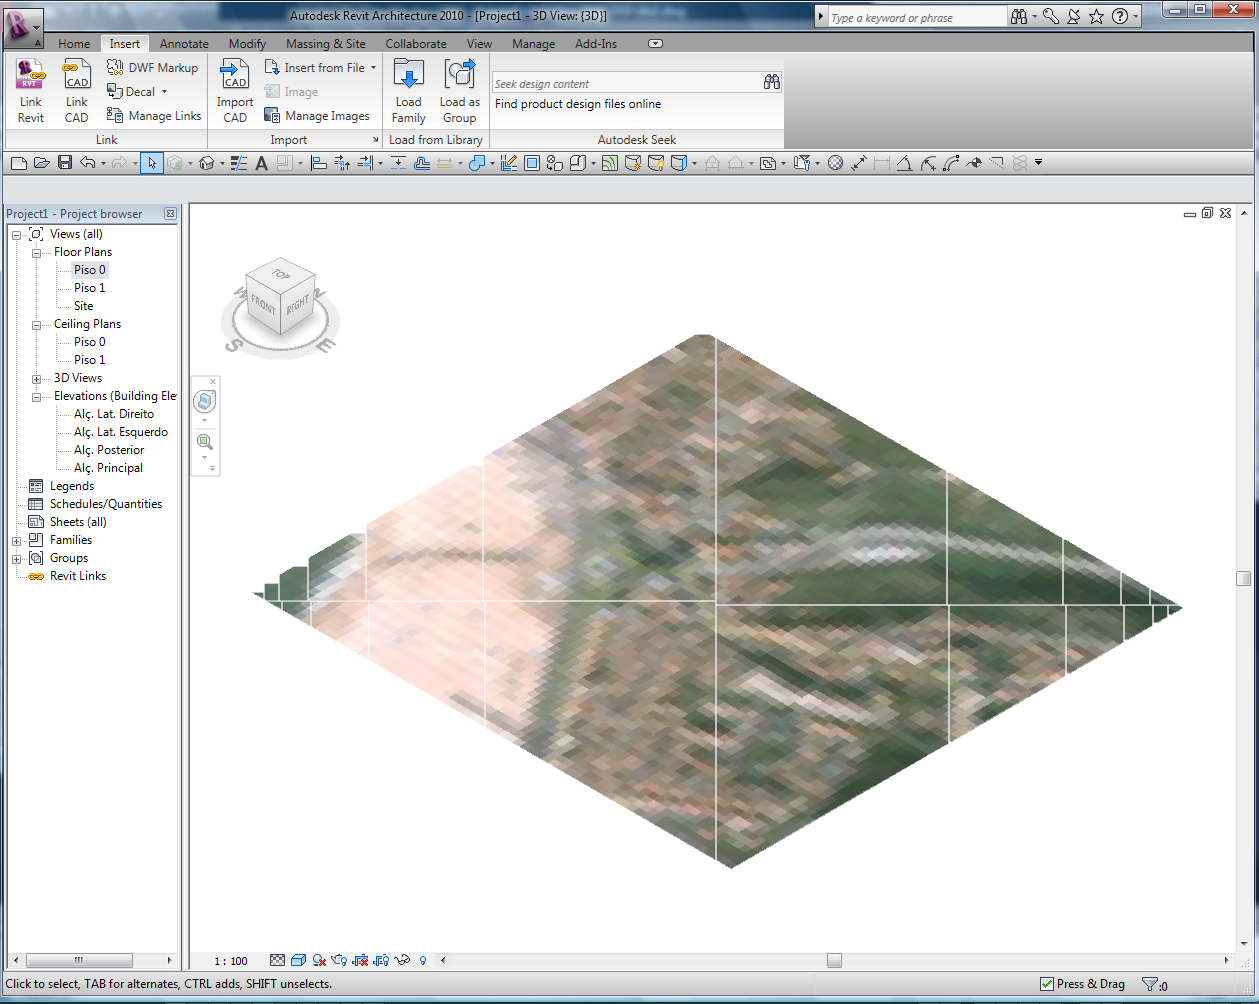
Task: Open the Massing & Site tab
Action: [x=325, y=44]
